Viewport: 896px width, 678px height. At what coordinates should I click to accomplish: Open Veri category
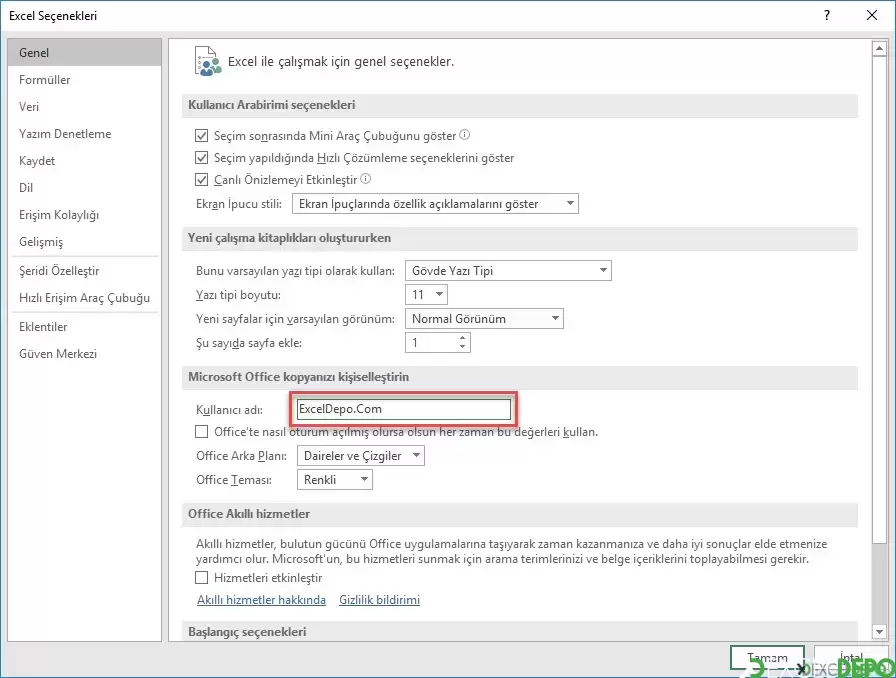click(x=85, y=106)
